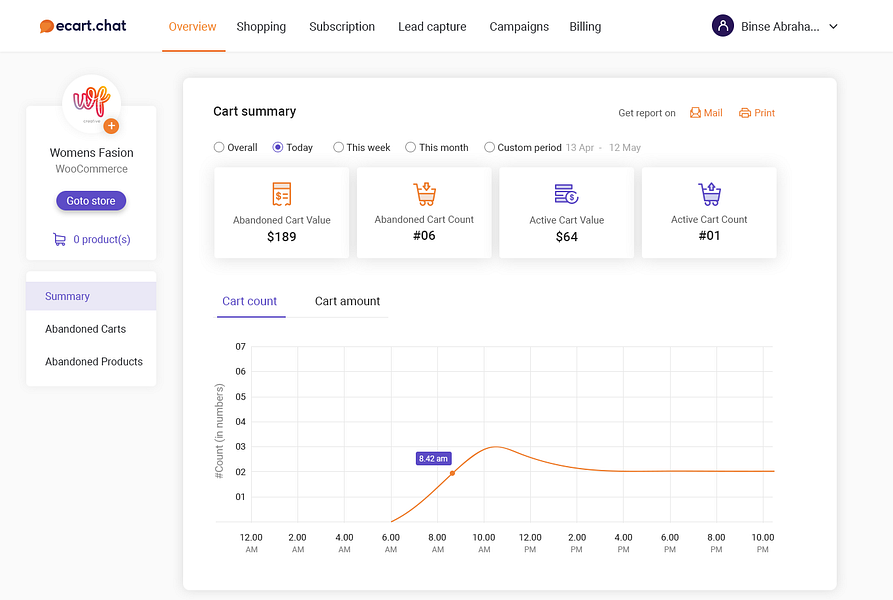Click the Abandoned Cart Count cart icon
This screenshot has width=893, height=600.
[x=424, y=194]
